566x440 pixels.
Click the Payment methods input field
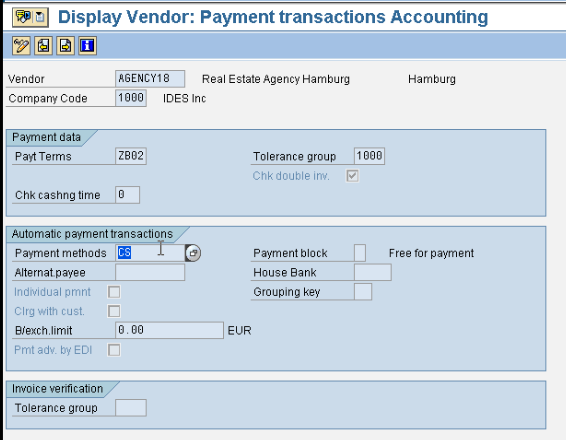click(x=150, y=253)
